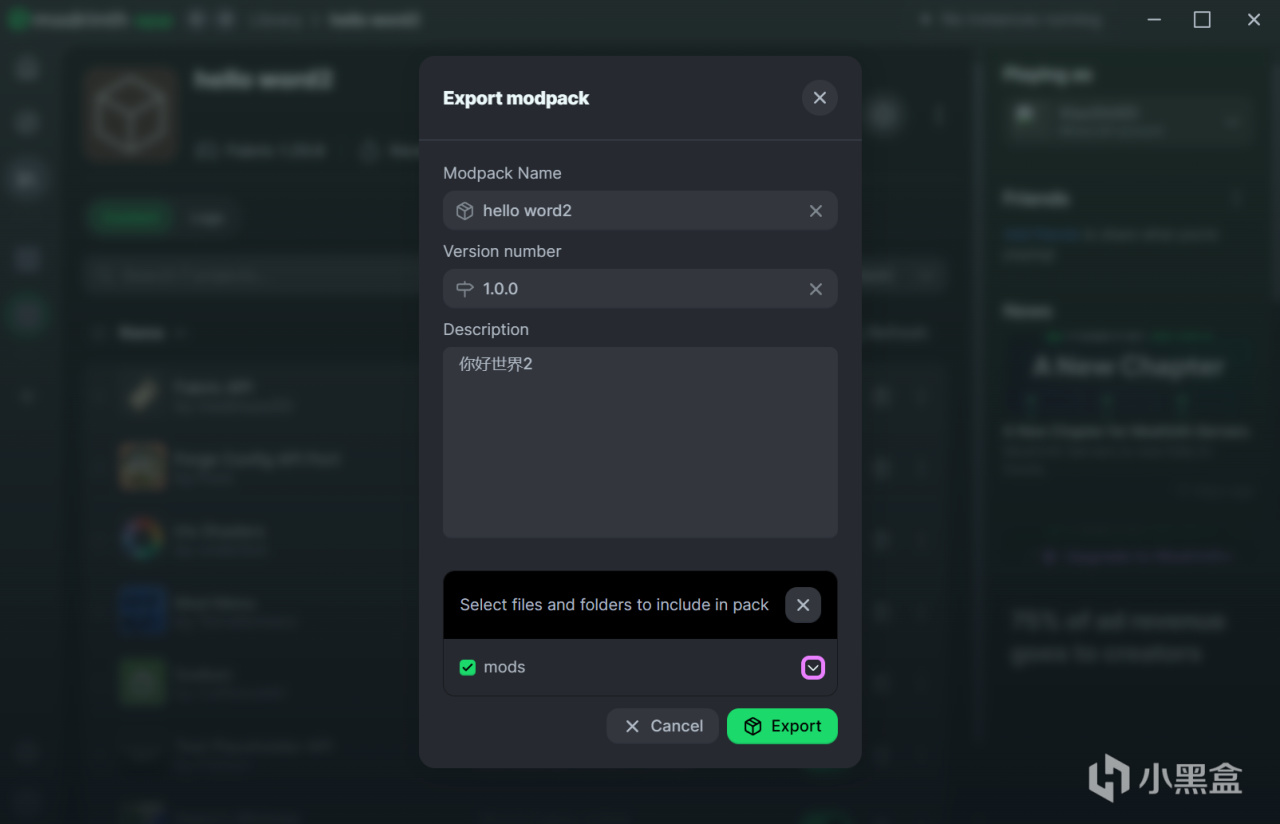
Task: Clear the Modpack Name field
Action: point(815,211)
